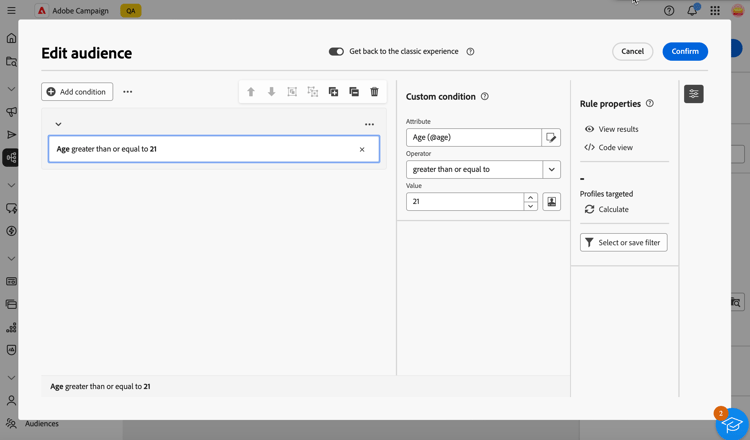Collapse the condition group chevron

click(58, 125)
